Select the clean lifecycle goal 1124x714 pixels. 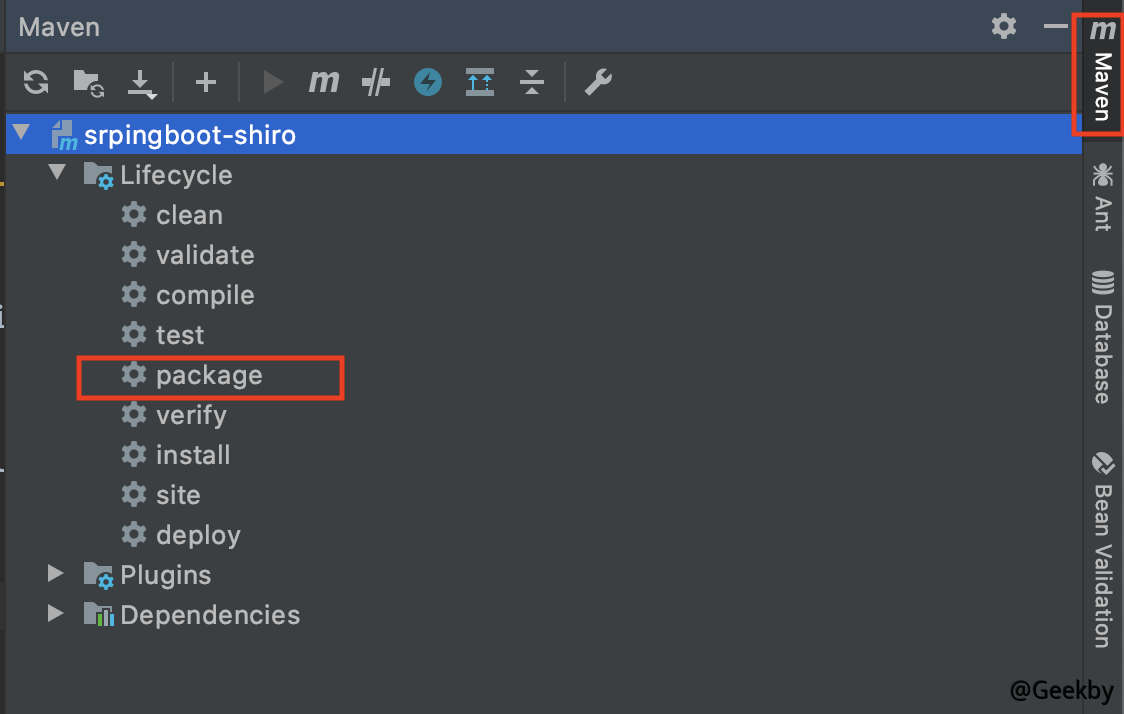pyautogui.click(x=189, y=214)
